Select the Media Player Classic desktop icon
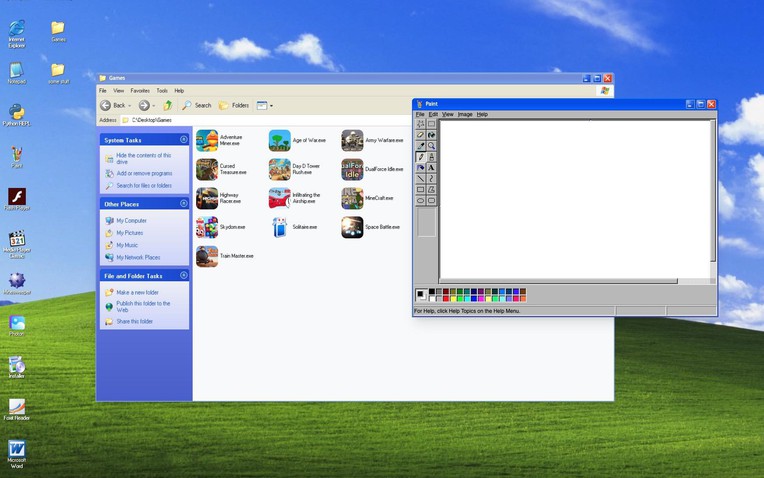The image size is (764, 478). coord(17,245)
